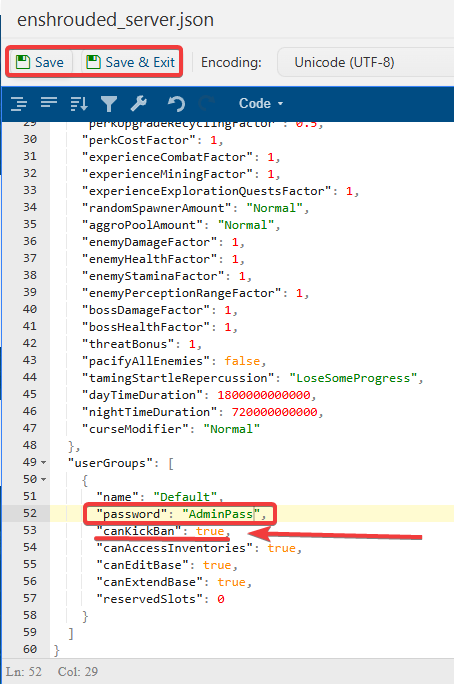
Task: Click the format JSON indent icon
Action: [19, 103]
